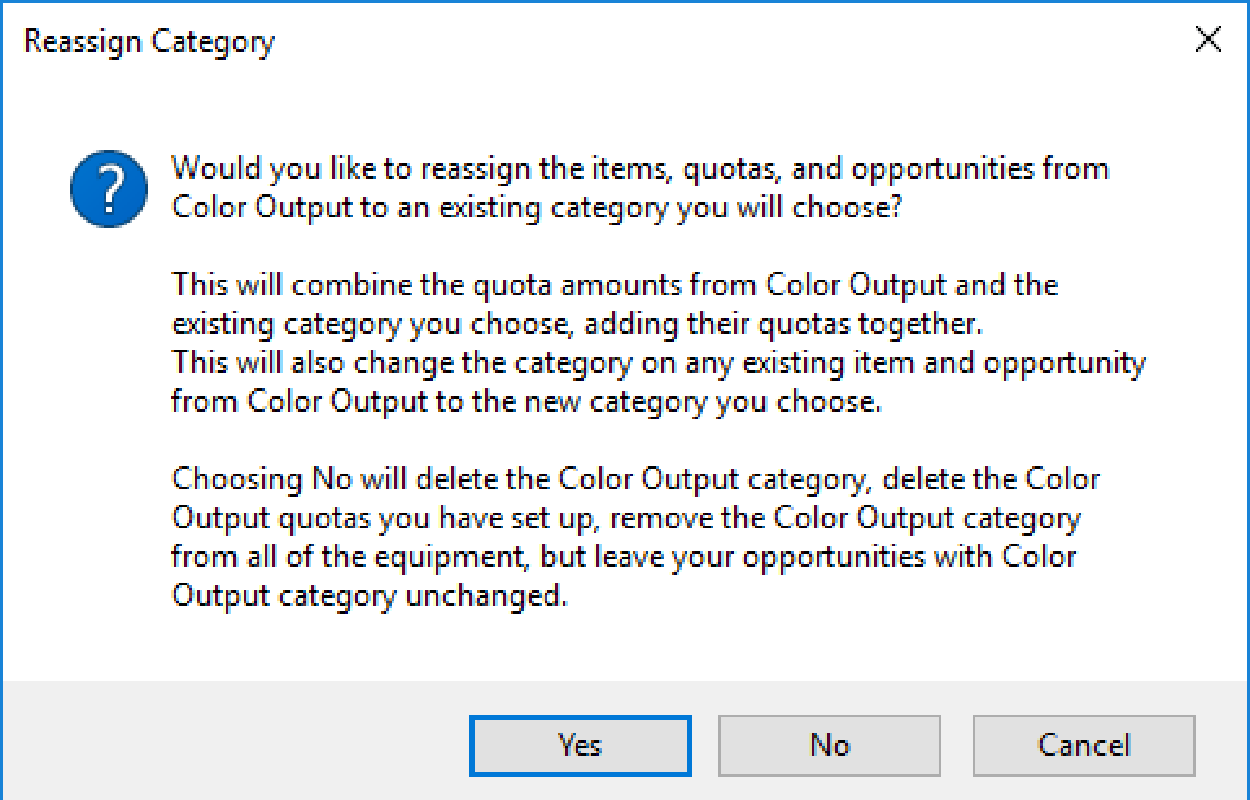Close the Reassign Category dialog
The width and height of the screenshot is (1250, 800).
pos(1208,40)
